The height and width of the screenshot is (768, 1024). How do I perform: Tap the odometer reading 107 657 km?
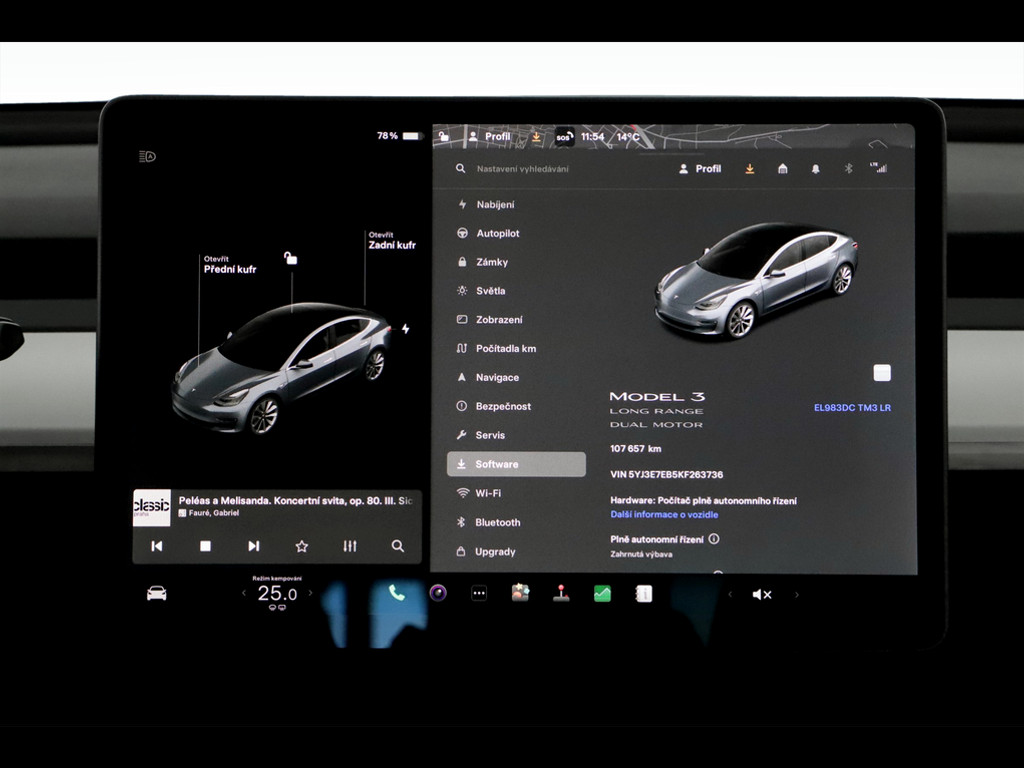pyautogui.click(x=635, y=449)
